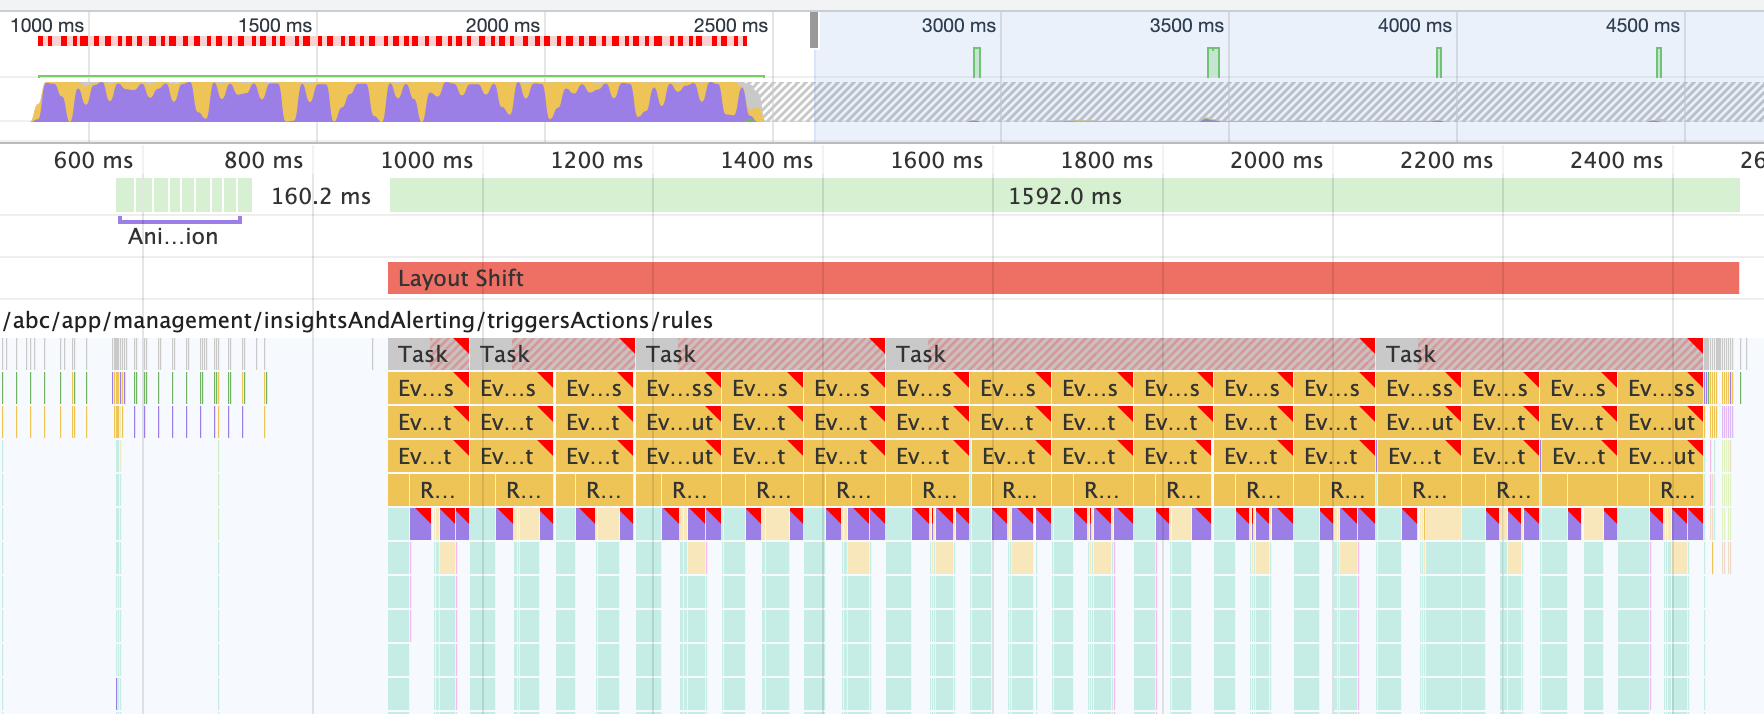Click the 2400 ms ruler tick label
This screenshot has width=1764, height=714.
(x=1617, y=160)
